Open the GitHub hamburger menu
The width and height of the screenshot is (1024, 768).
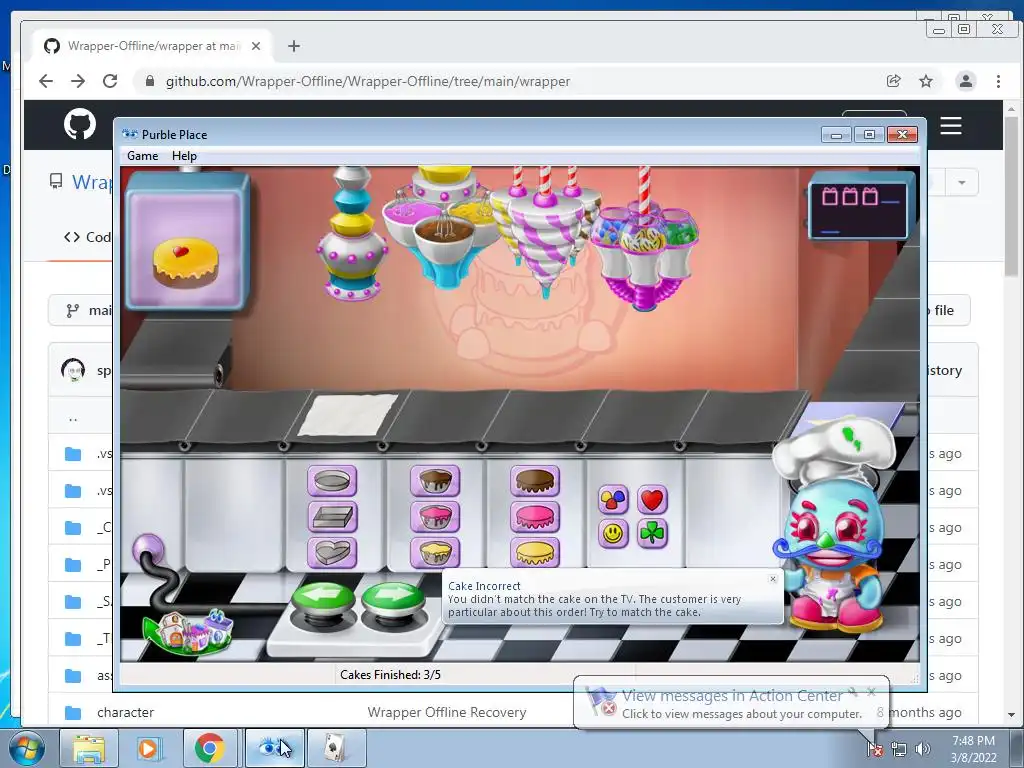[x=951, y=125]
